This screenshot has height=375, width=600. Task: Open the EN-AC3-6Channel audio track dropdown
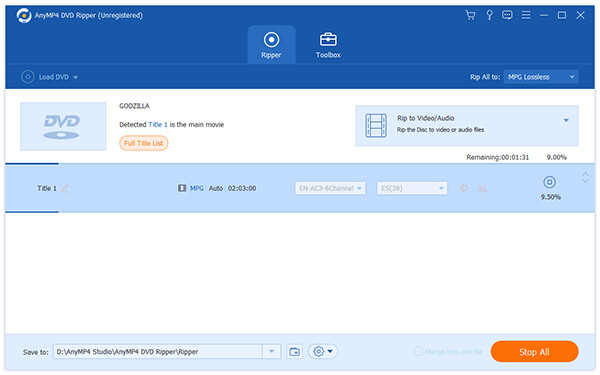click(x=330, y=188)
